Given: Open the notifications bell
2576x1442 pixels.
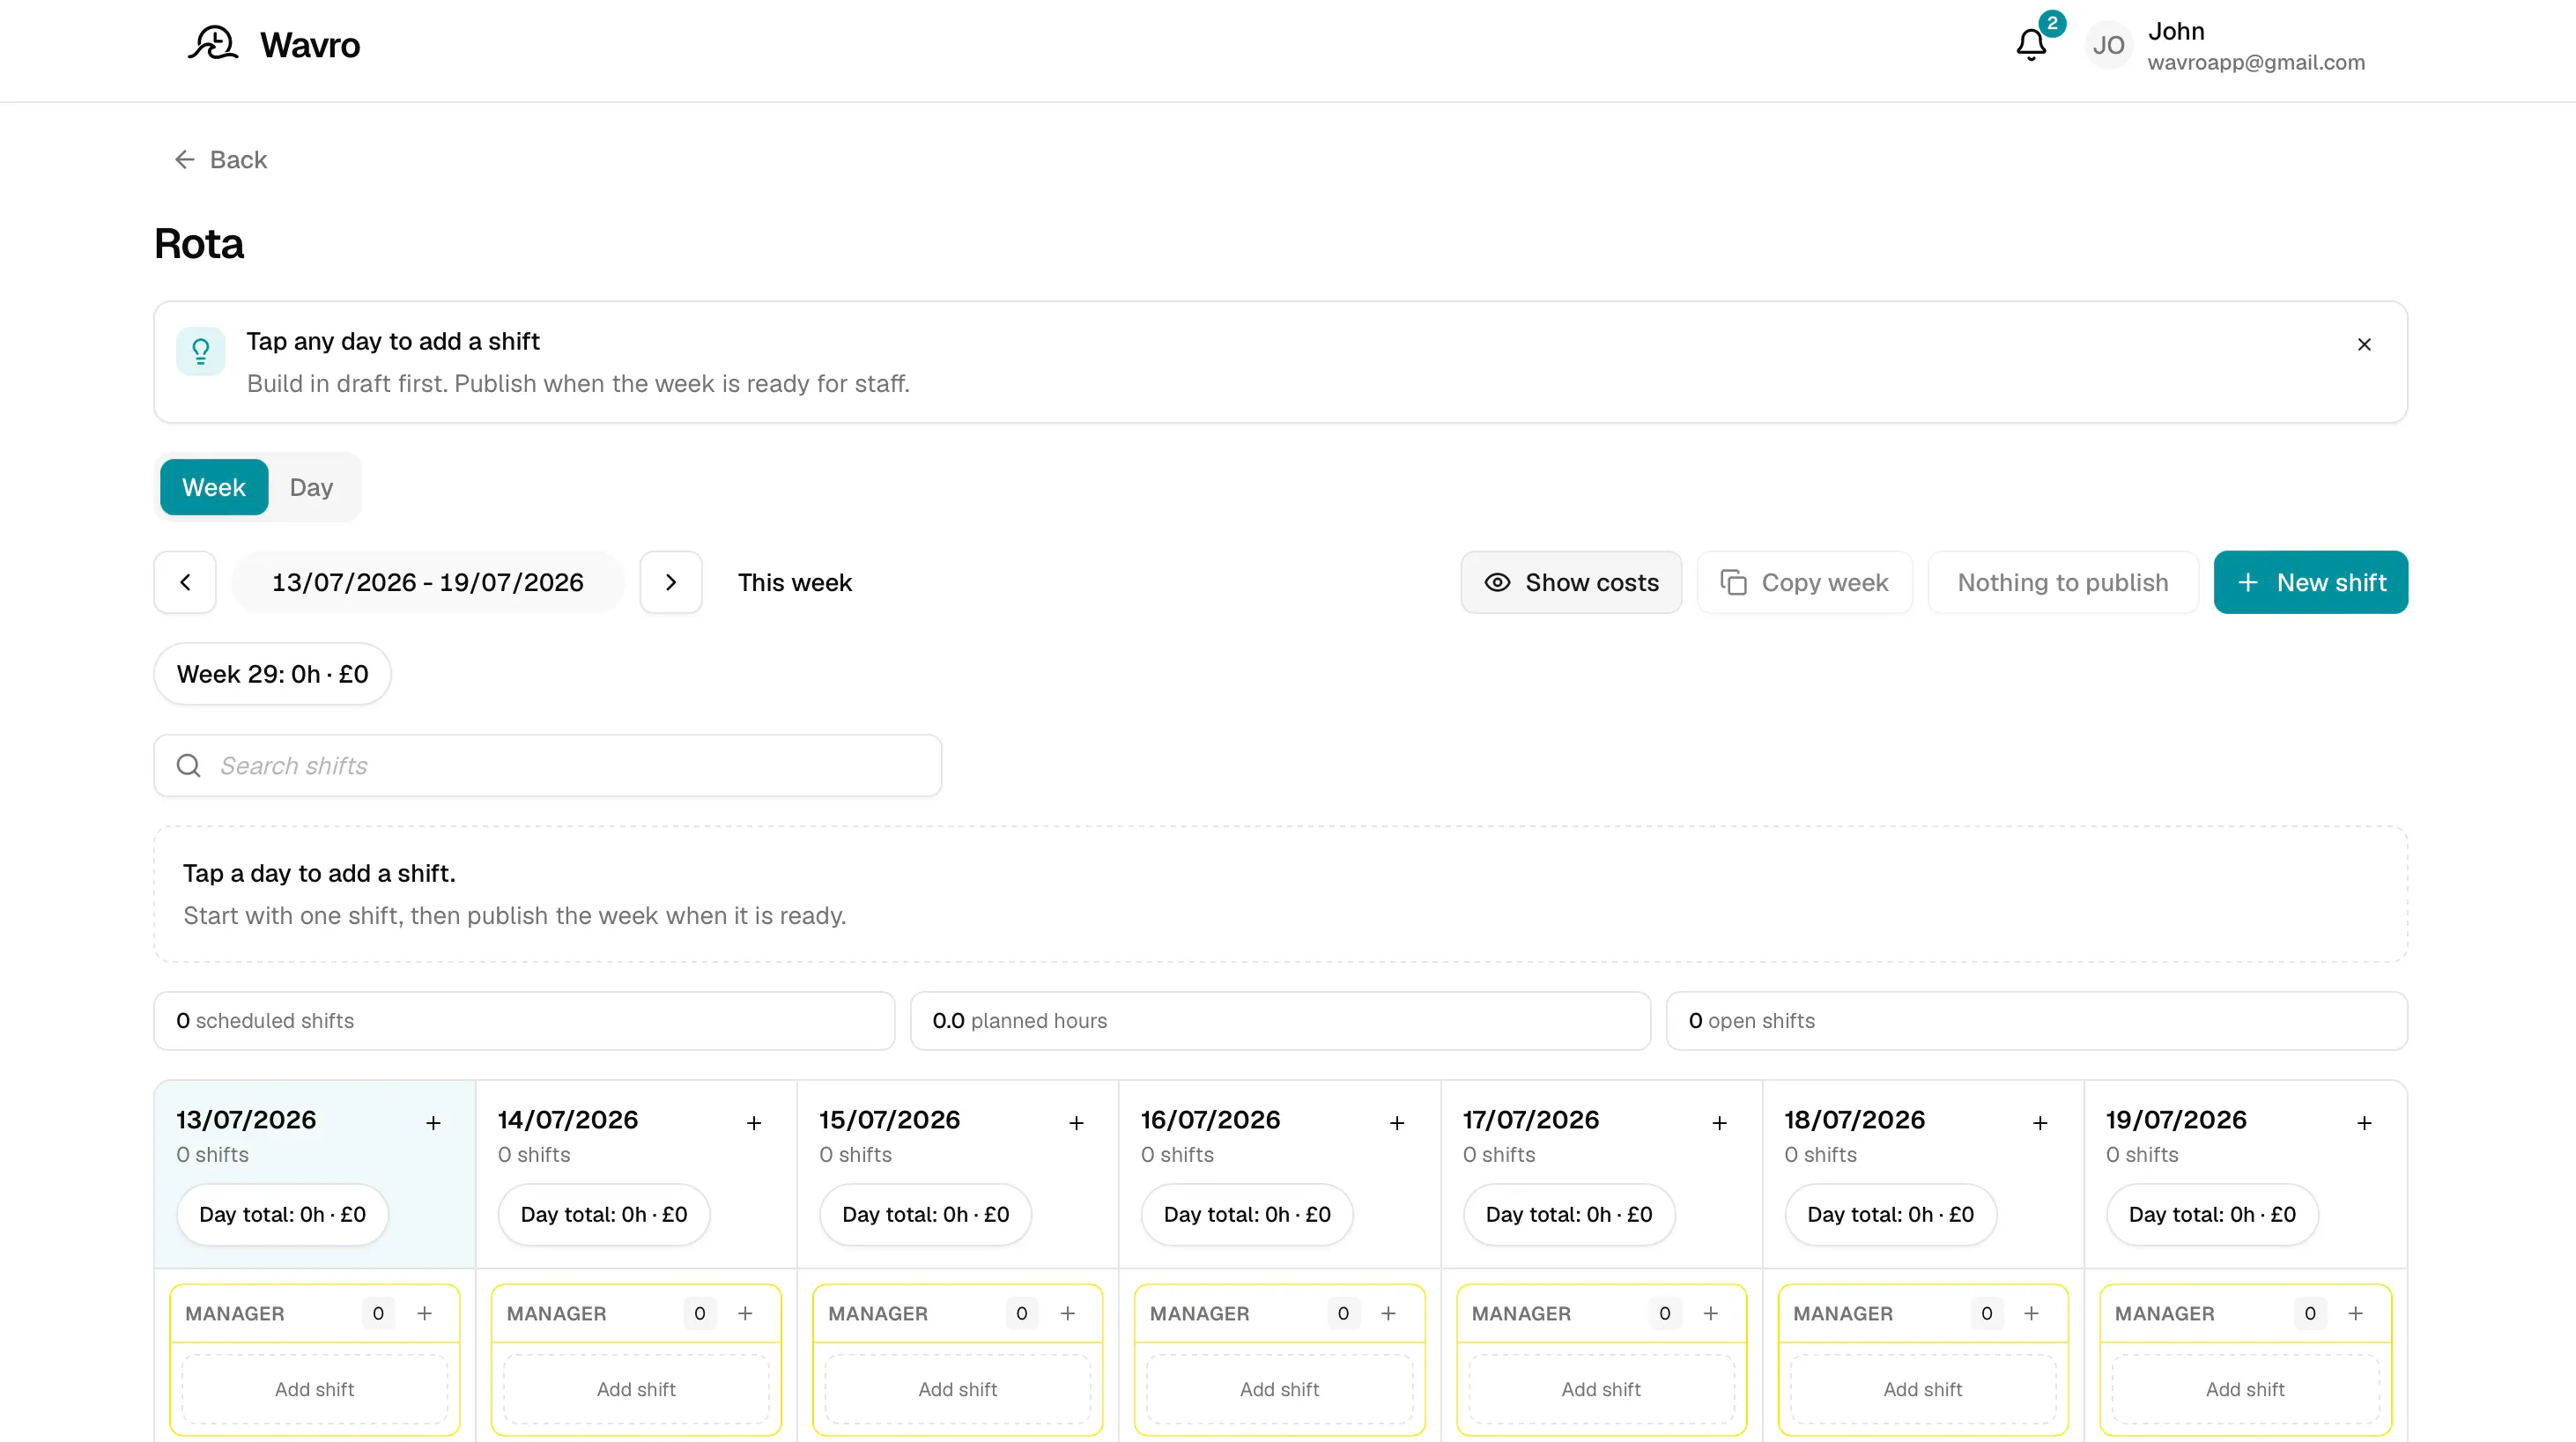Looking at the screenshot, I should pyautogui.click(x=2031, y=45).
